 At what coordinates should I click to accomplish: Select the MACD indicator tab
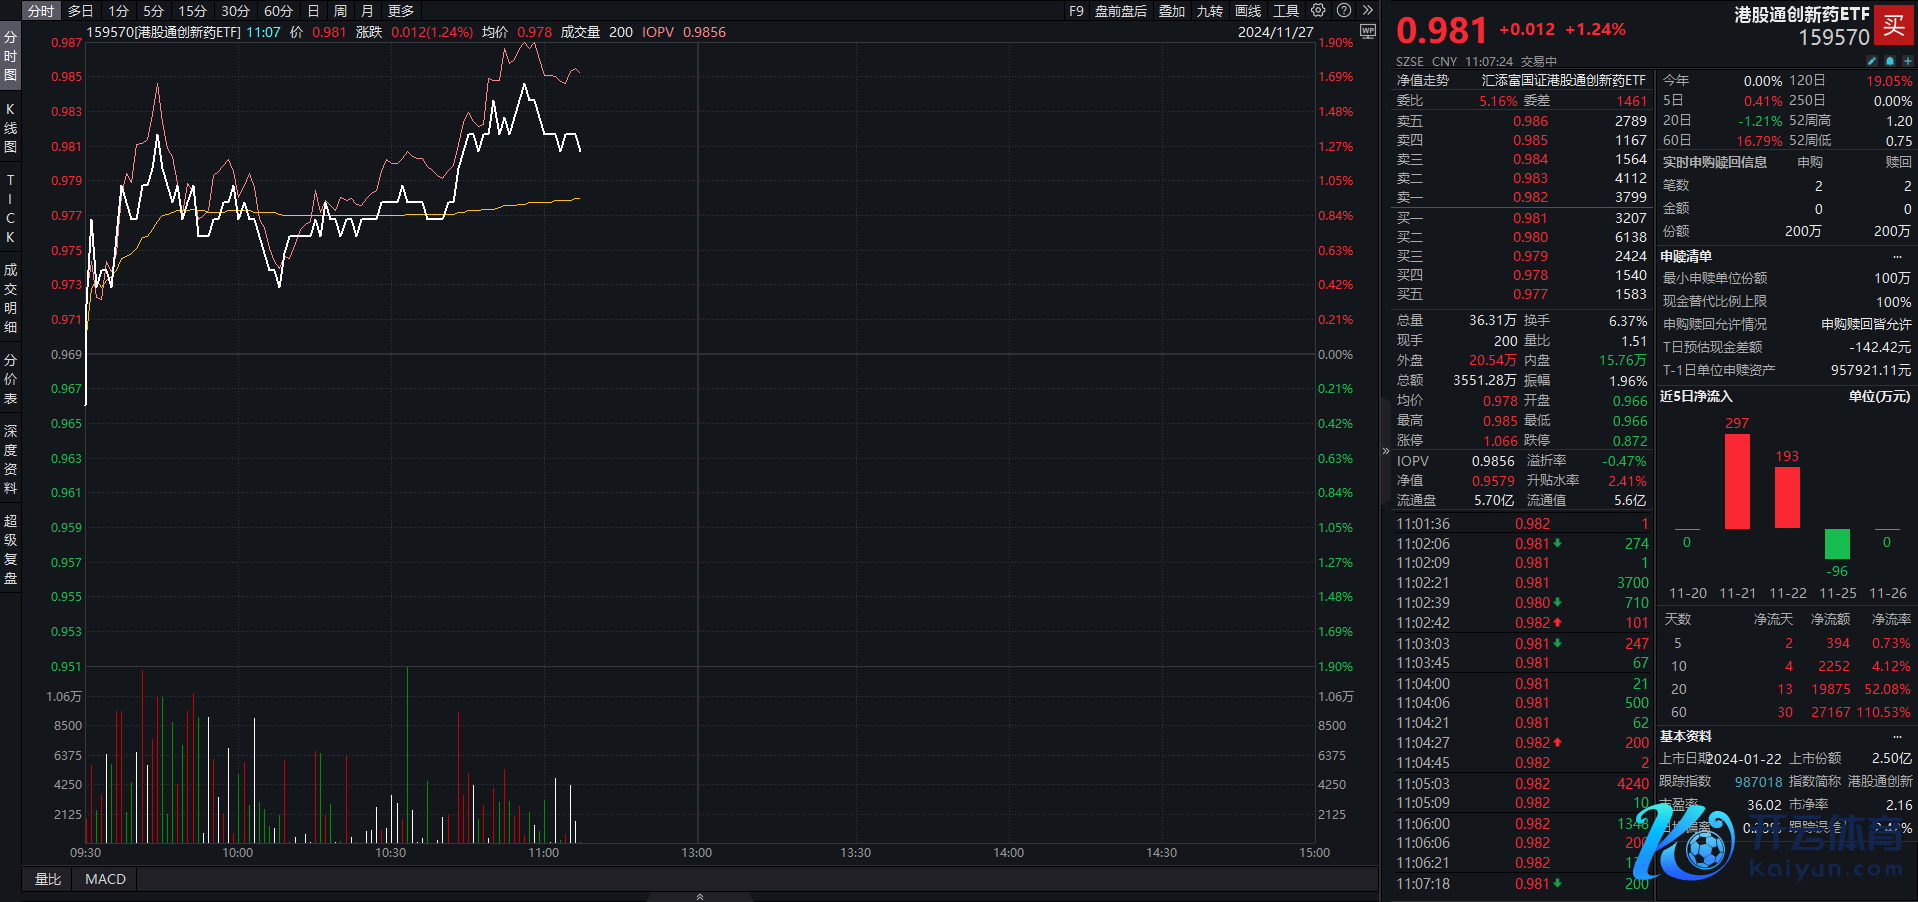105,879
